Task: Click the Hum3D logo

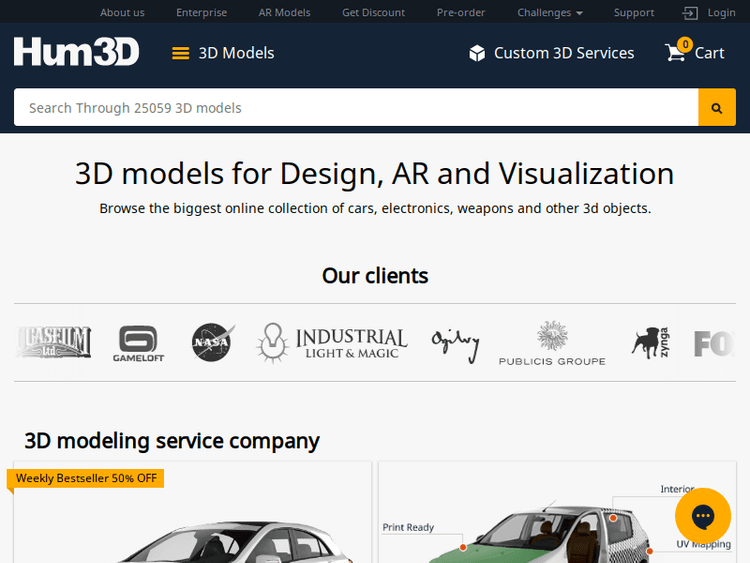Action: pos(76,52)
